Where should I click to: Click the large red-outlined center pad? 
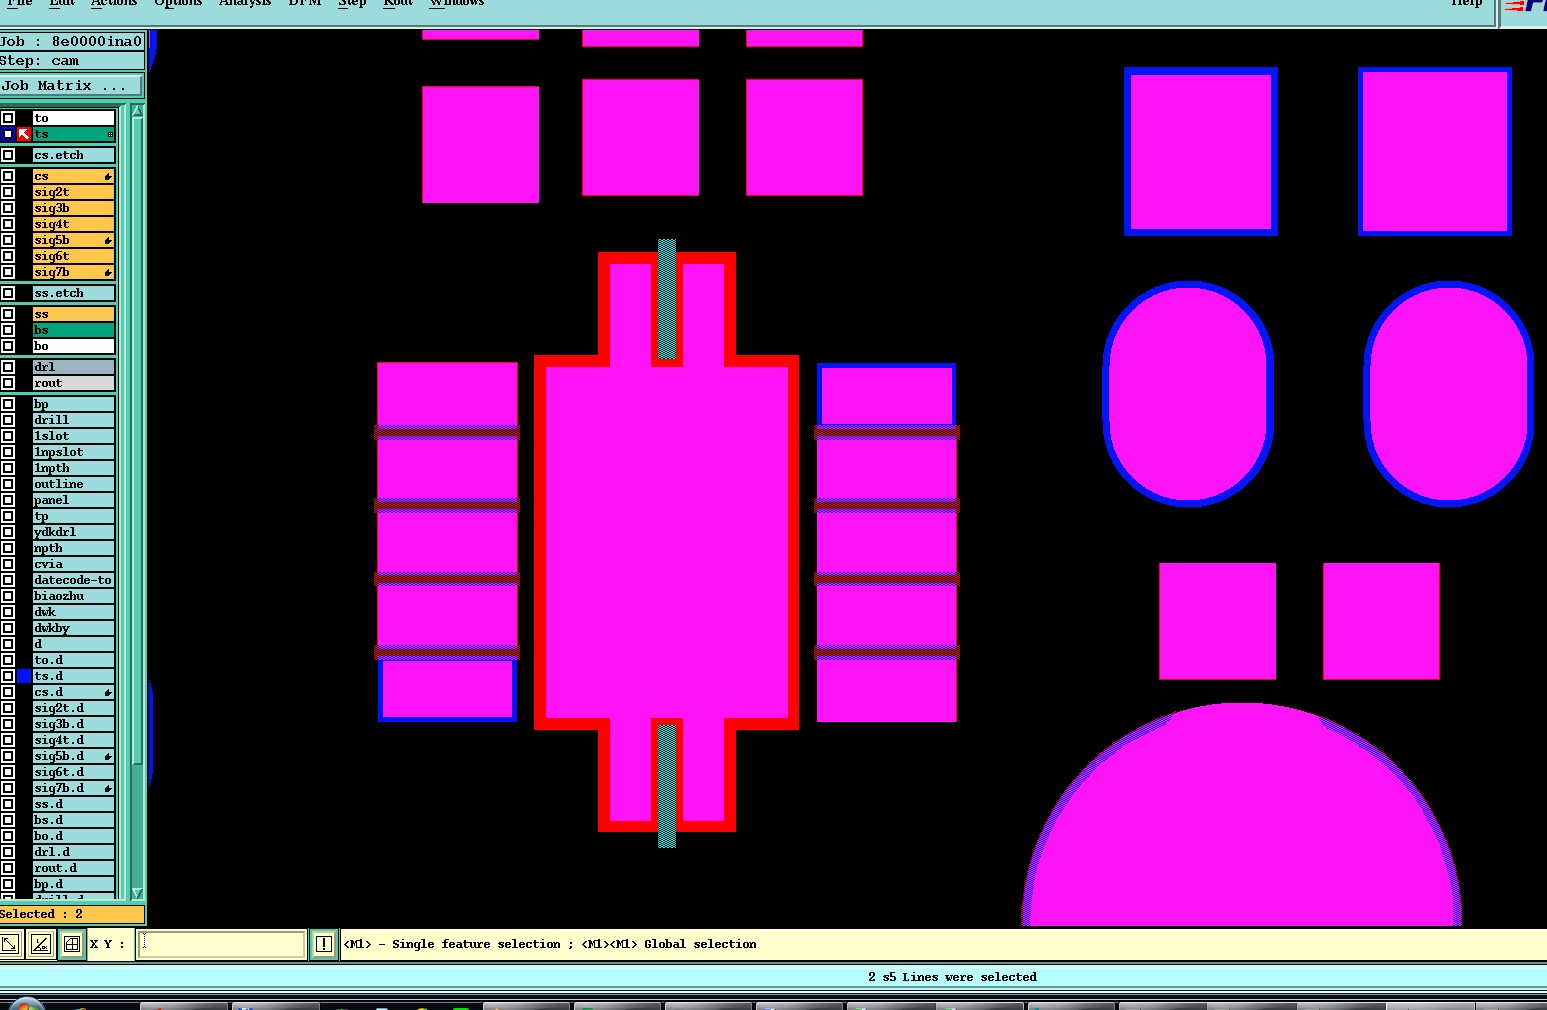[667, 541]
